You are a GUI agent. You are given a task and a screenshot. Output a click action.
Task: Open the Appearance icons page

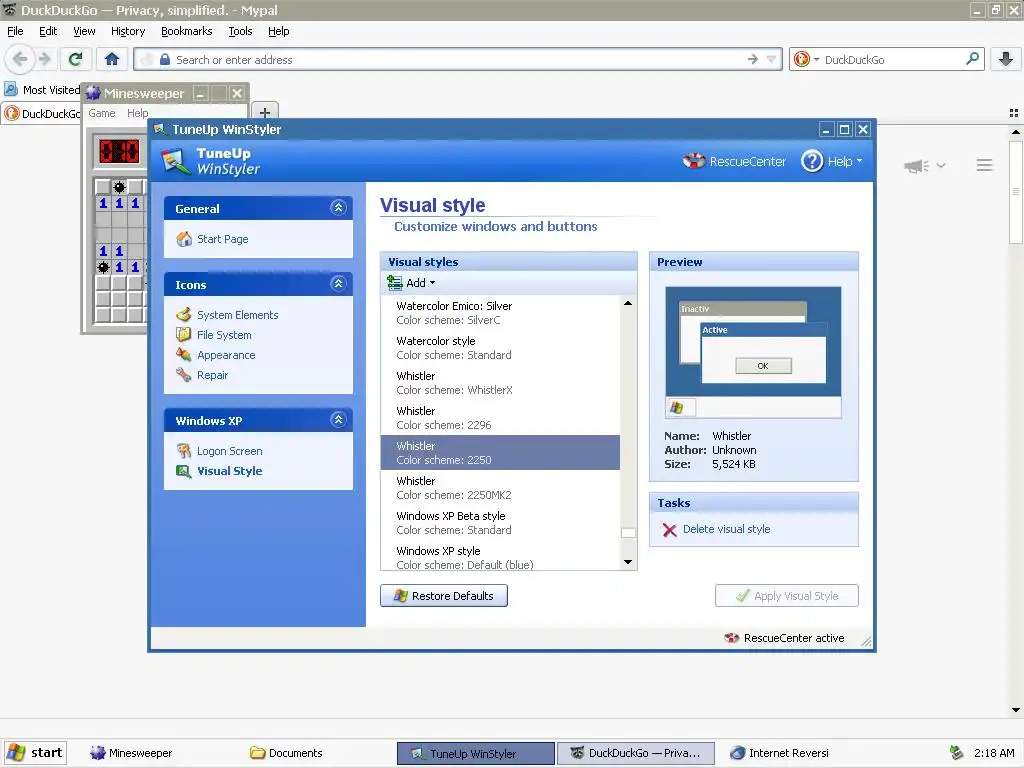(x=226, y=355)
